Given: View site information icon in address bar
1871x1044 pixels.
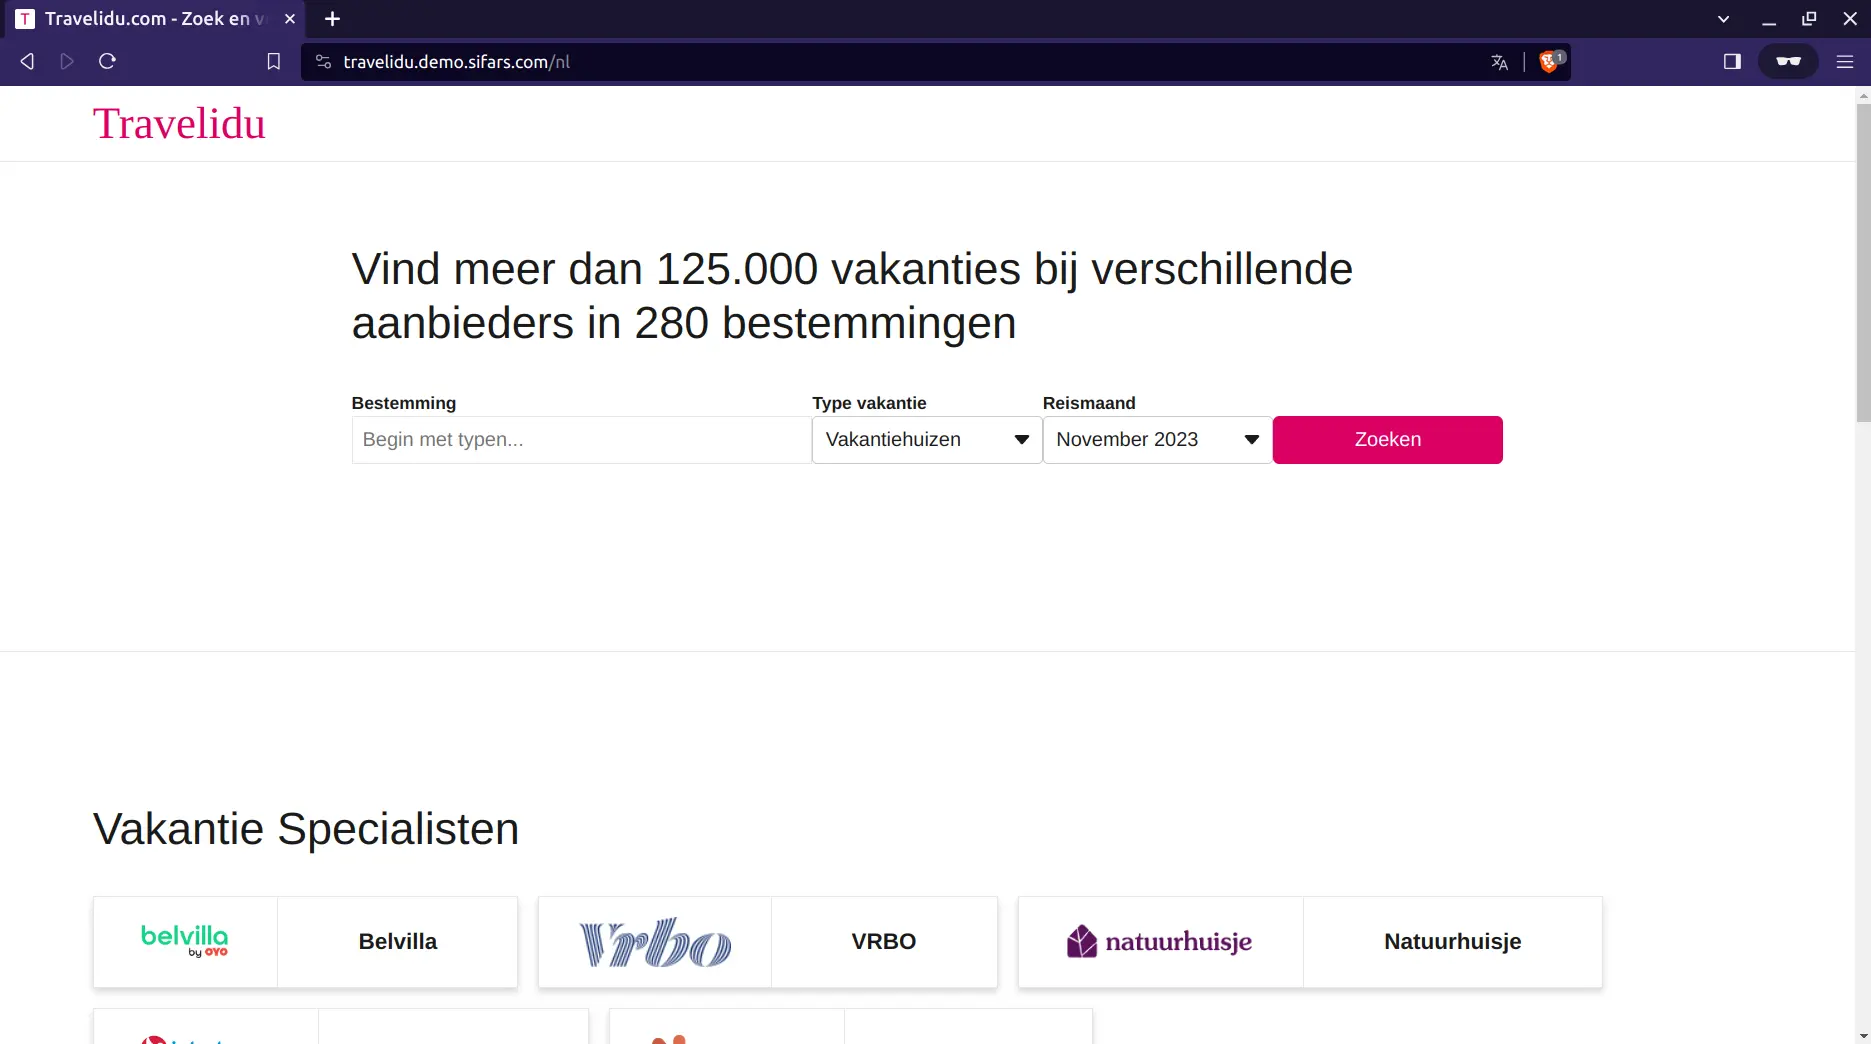Looking at the screenshot, I should coord(323,62).
